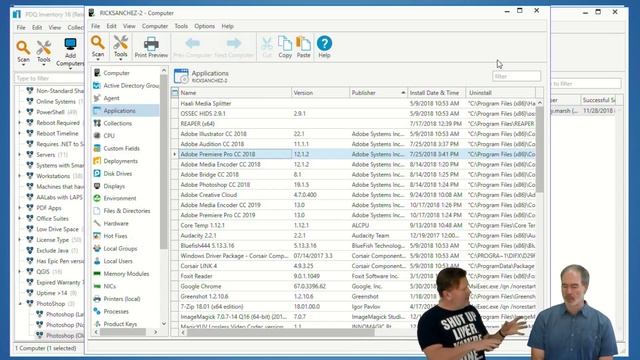The width and height of the screenshot is (640, 360).
Task: Sort by Uninstall column header
Action: (501, 93)
